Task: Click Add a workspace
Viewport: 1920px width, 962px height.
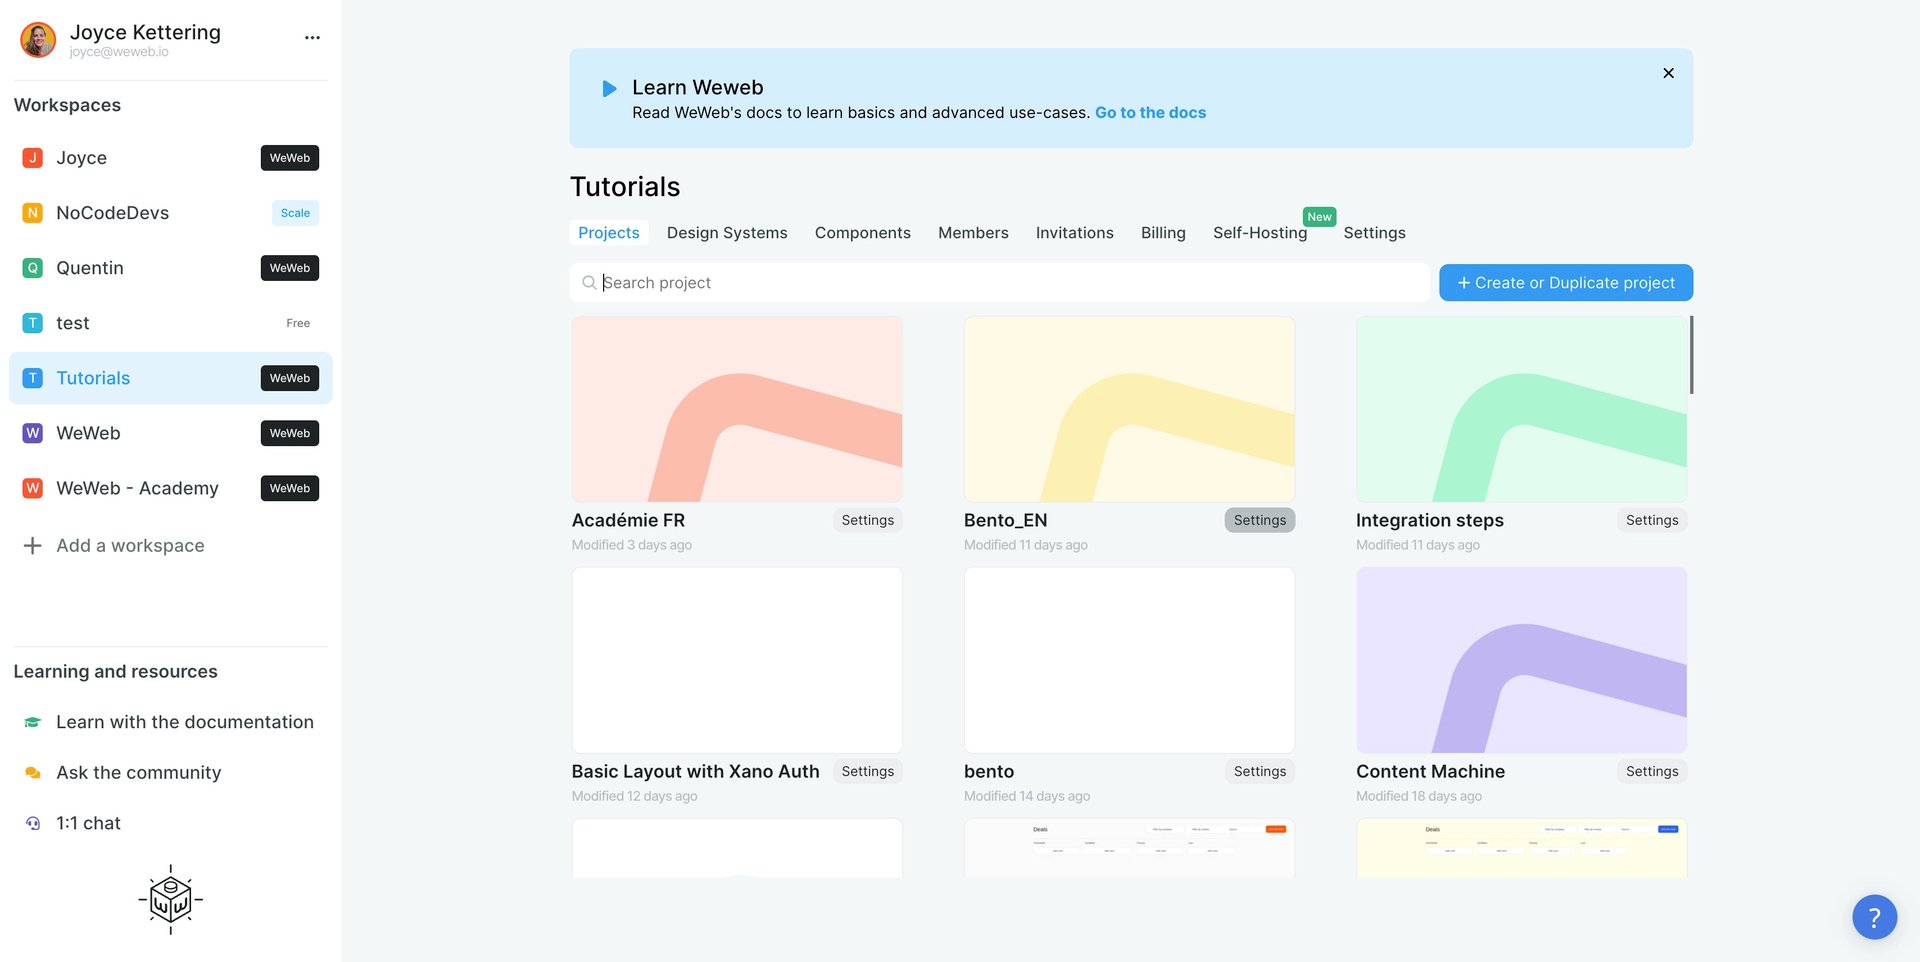Action: (114, 546)
